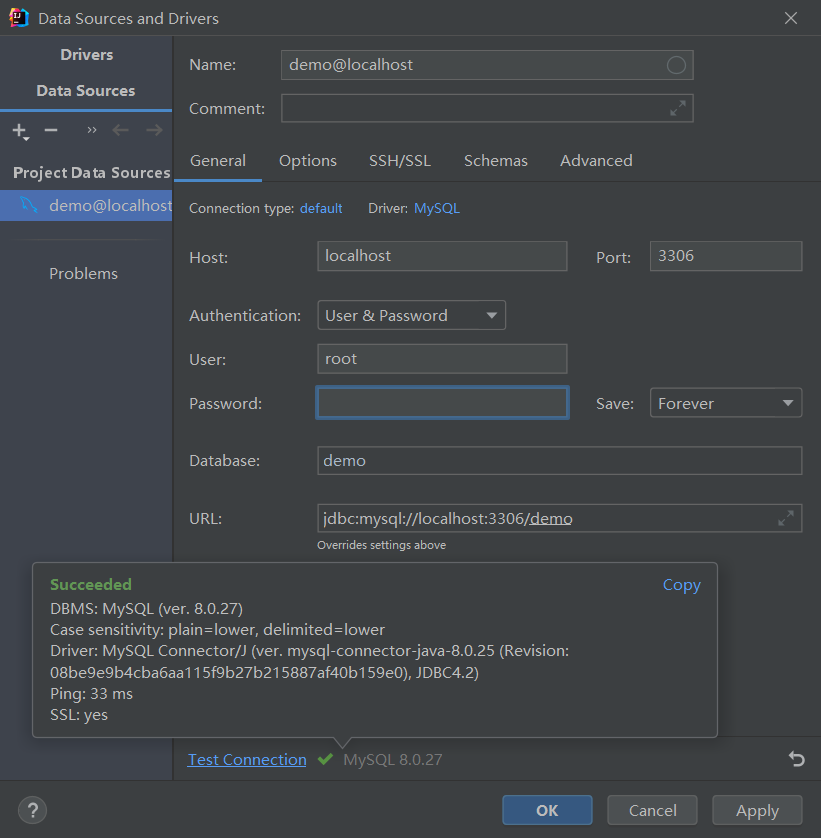Focus the Name input field
Screen dimensions: 821x838
click(487, 65)
